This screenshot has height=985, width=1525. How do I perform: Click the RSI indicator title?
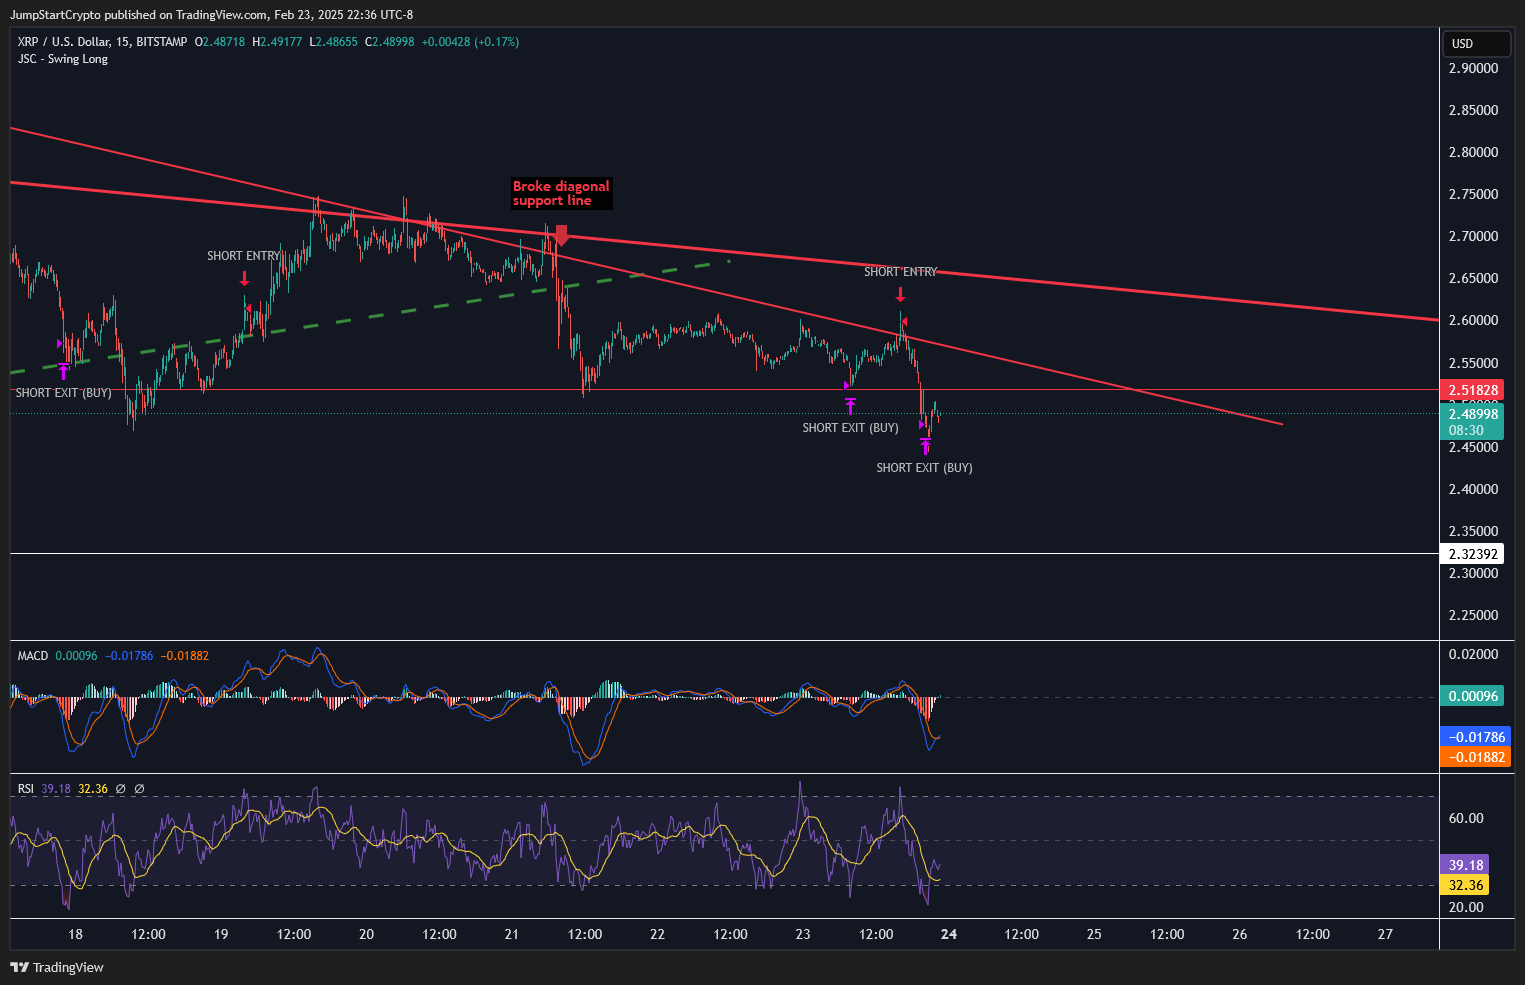26,789
